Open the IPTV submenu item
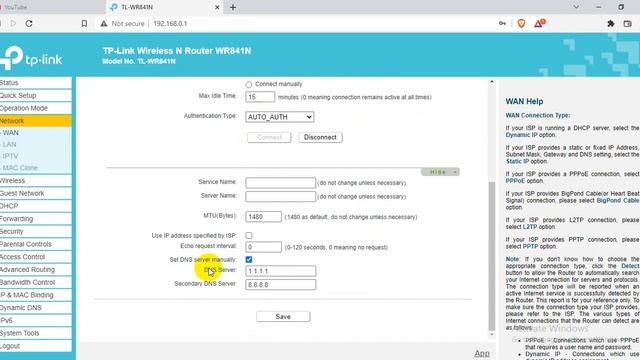 [36, 156]
